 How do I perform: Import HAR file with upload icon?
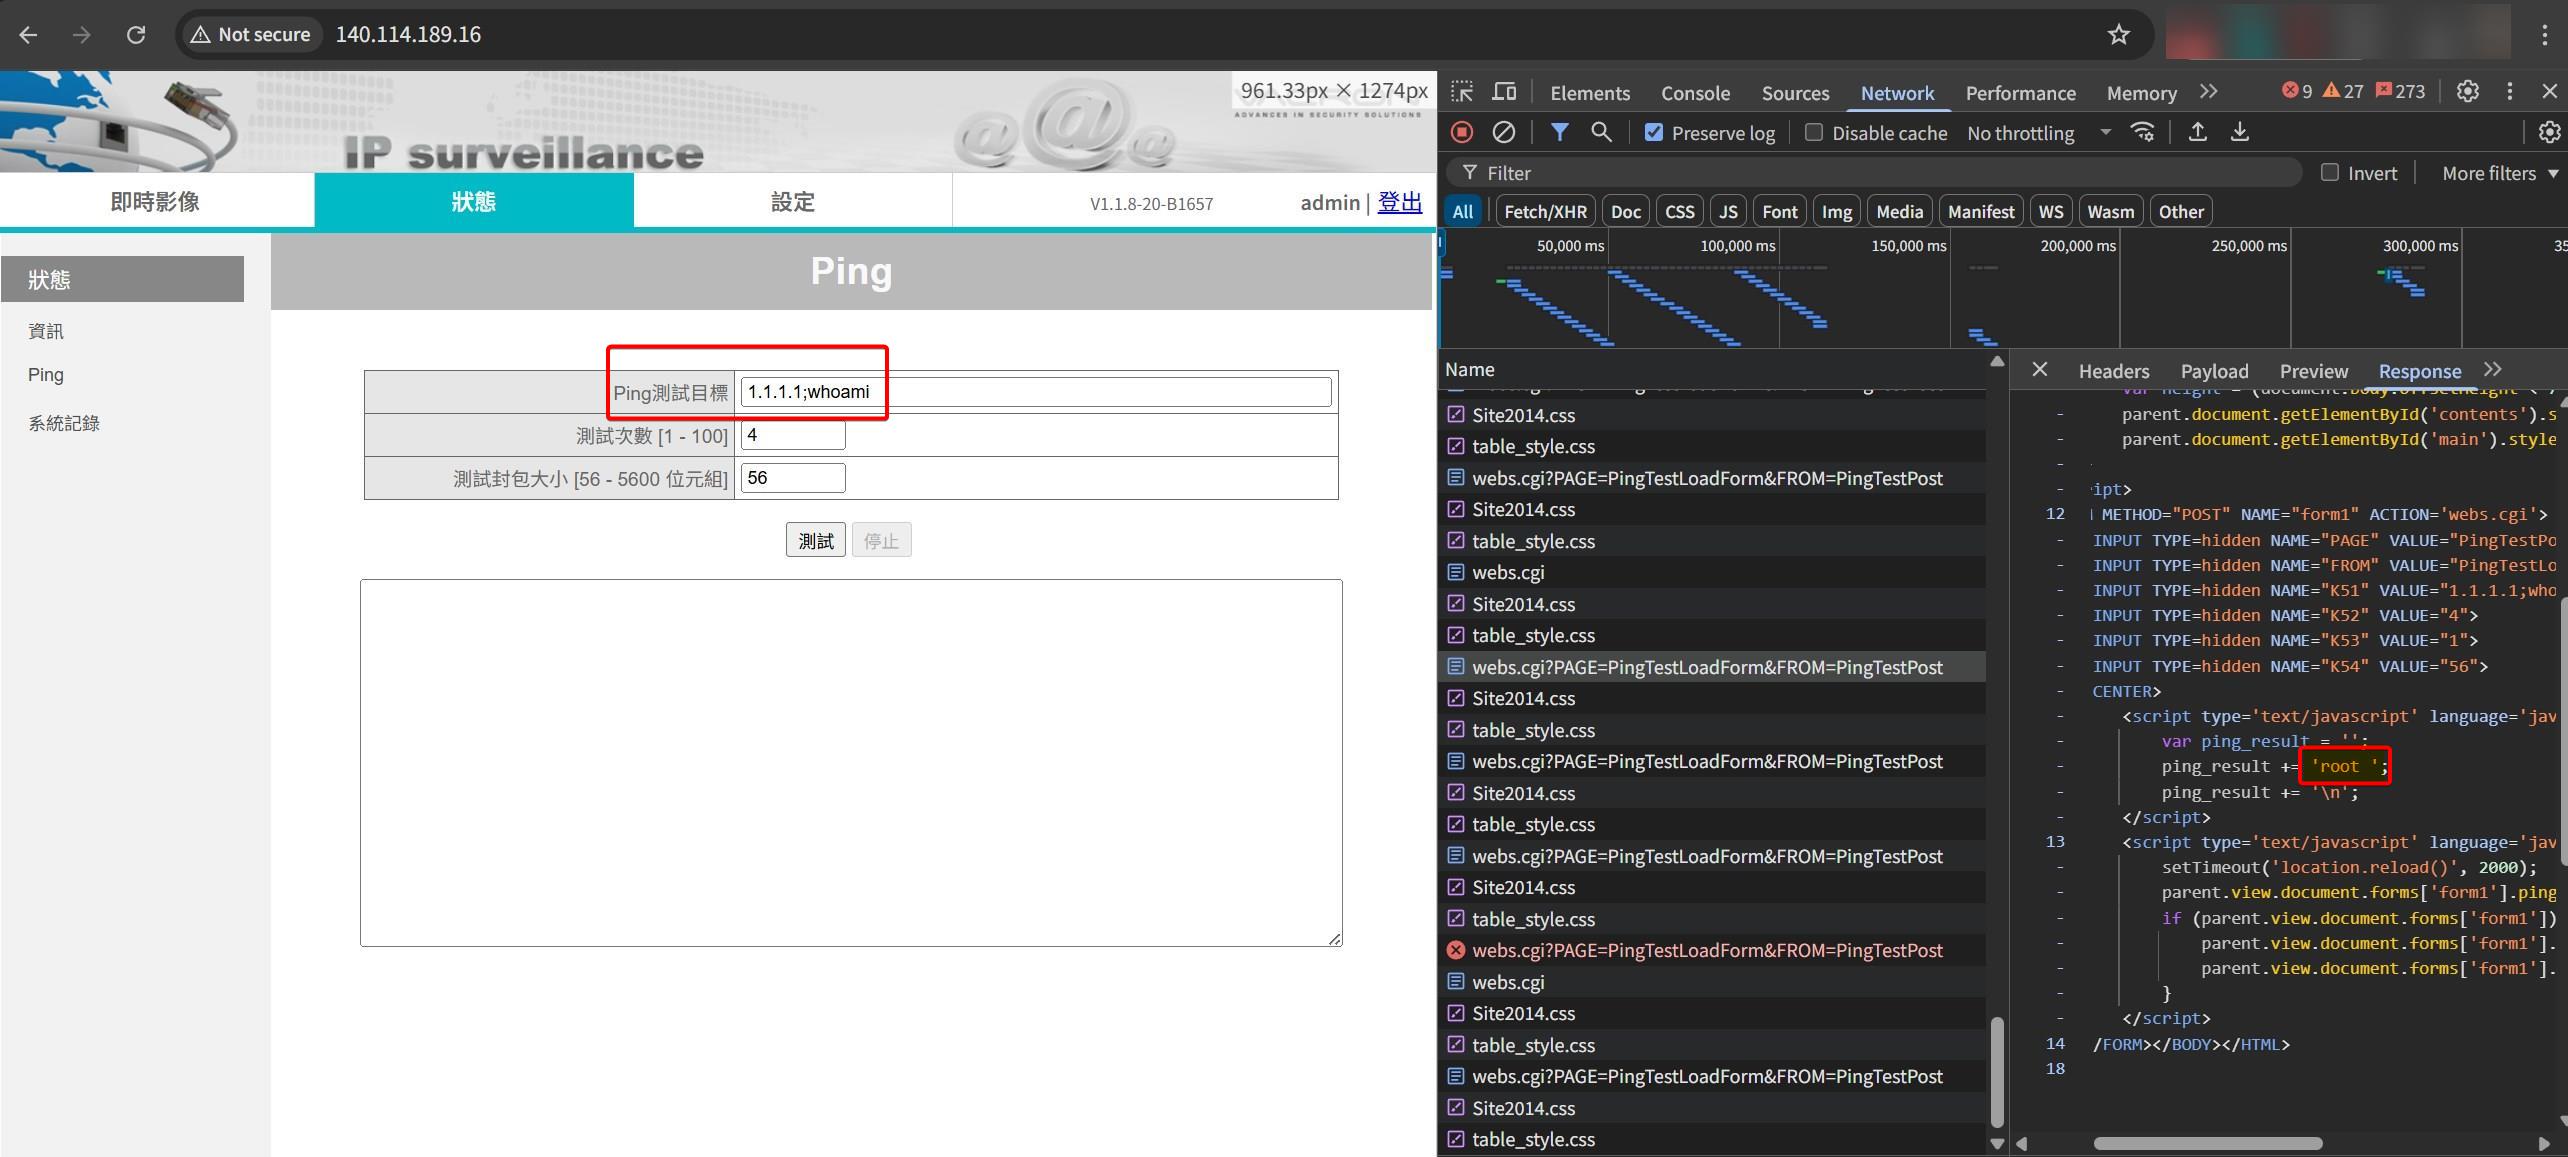click(2197, 132)
